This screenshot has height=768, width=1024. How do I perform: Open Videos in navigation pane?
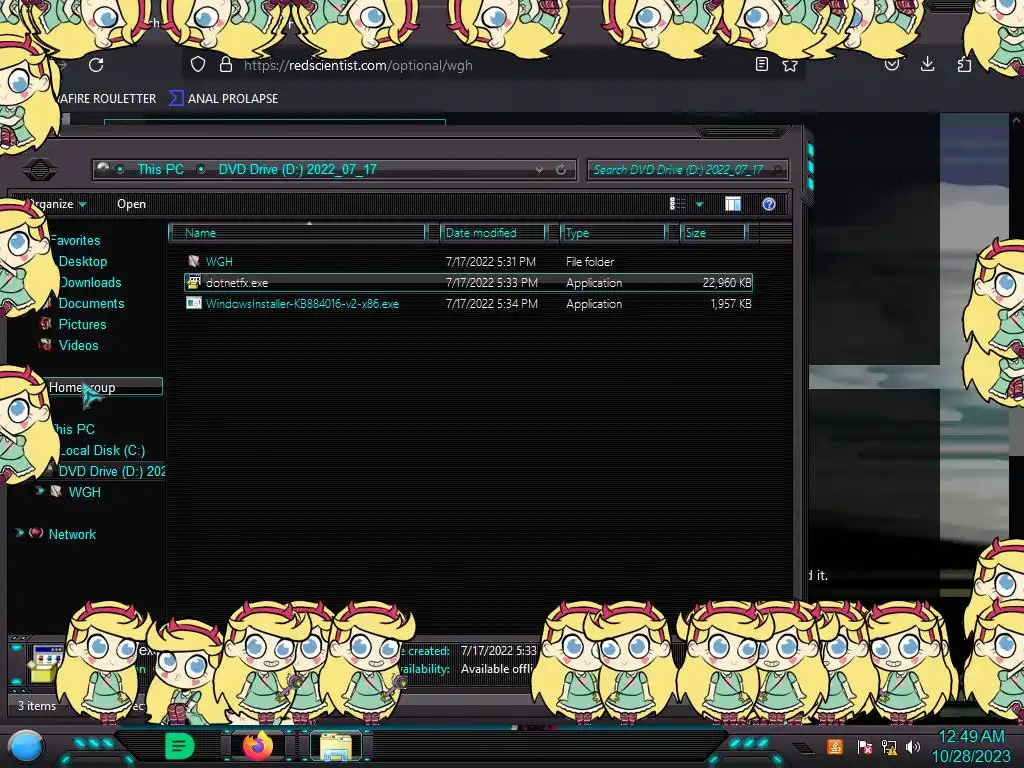coord(78,345)
